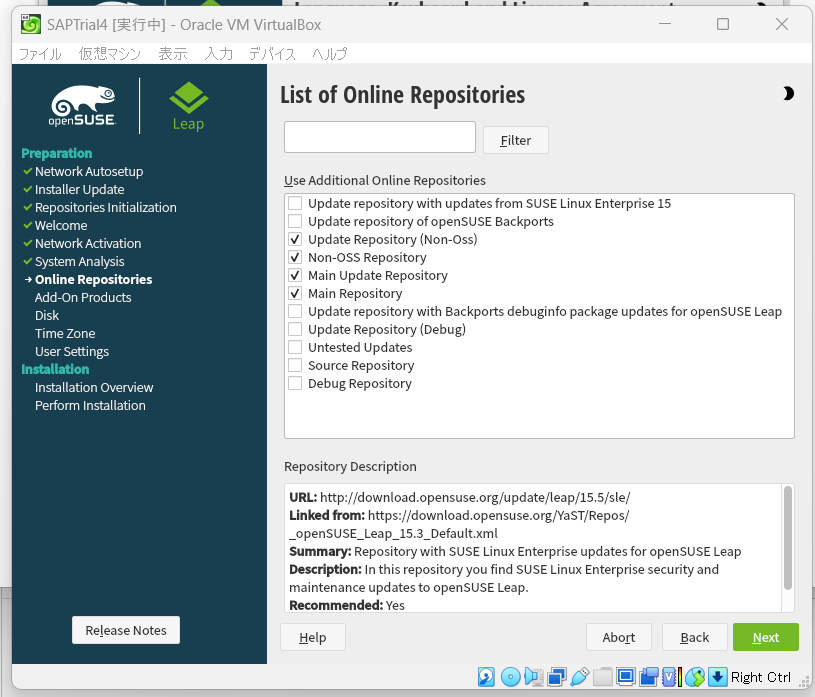Click Repositories Initialization in sidebar
Image resolution: width=815 pixels, height=697 pixels.
[x=106, y=207]
